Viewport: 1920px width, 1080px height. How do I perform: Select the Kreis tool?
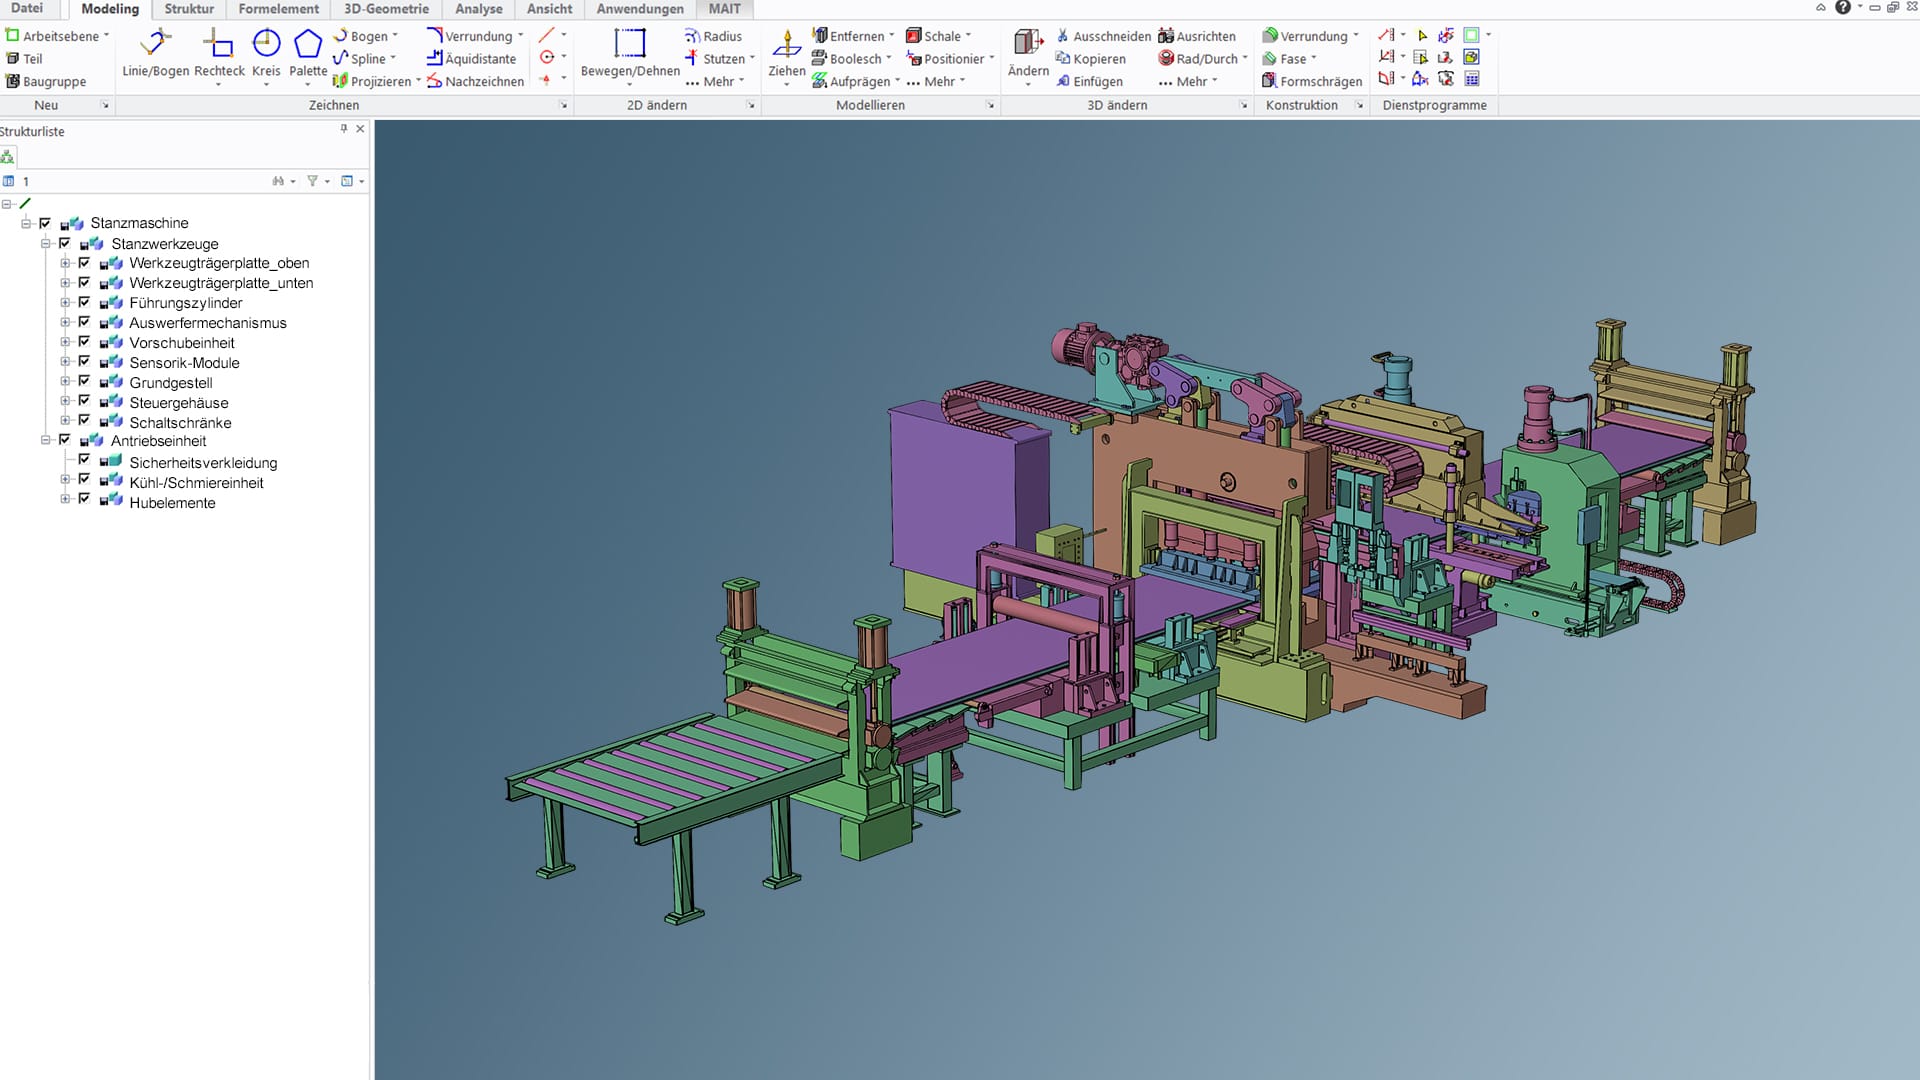[266, 53]
